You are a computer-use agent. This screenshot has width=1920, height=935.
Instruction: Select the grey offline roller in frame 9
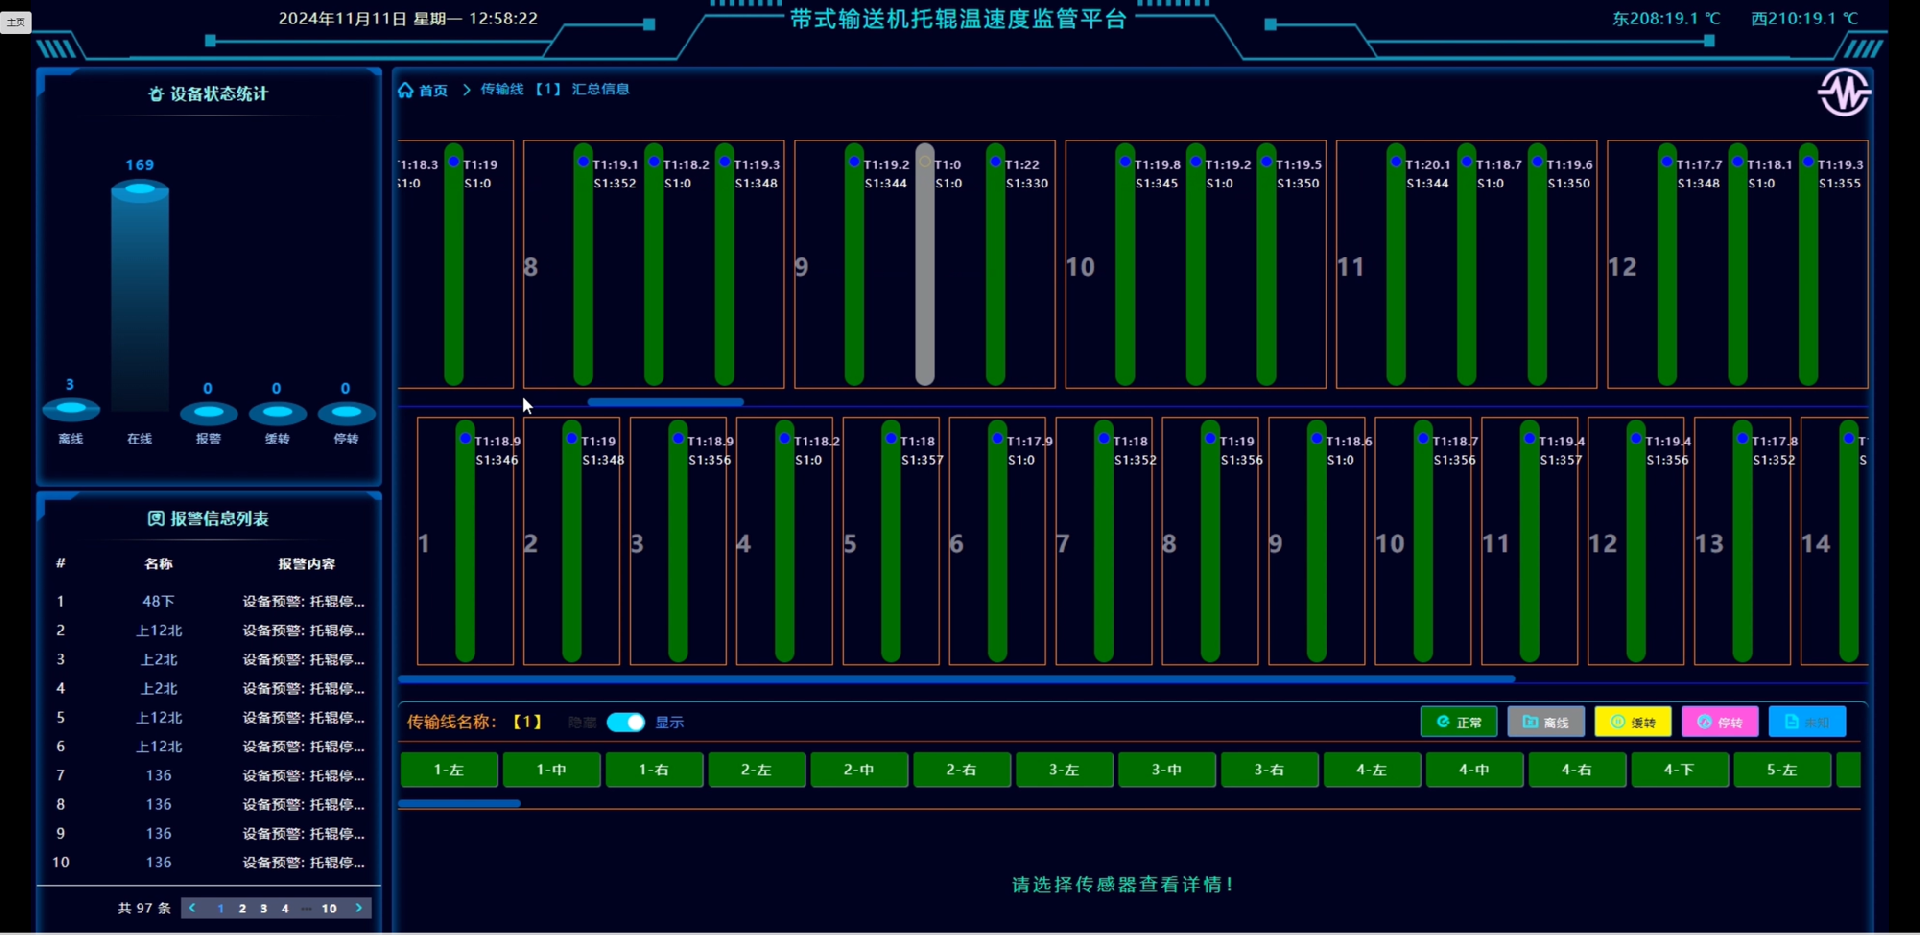pyautogui.click(x=925, y=266)
